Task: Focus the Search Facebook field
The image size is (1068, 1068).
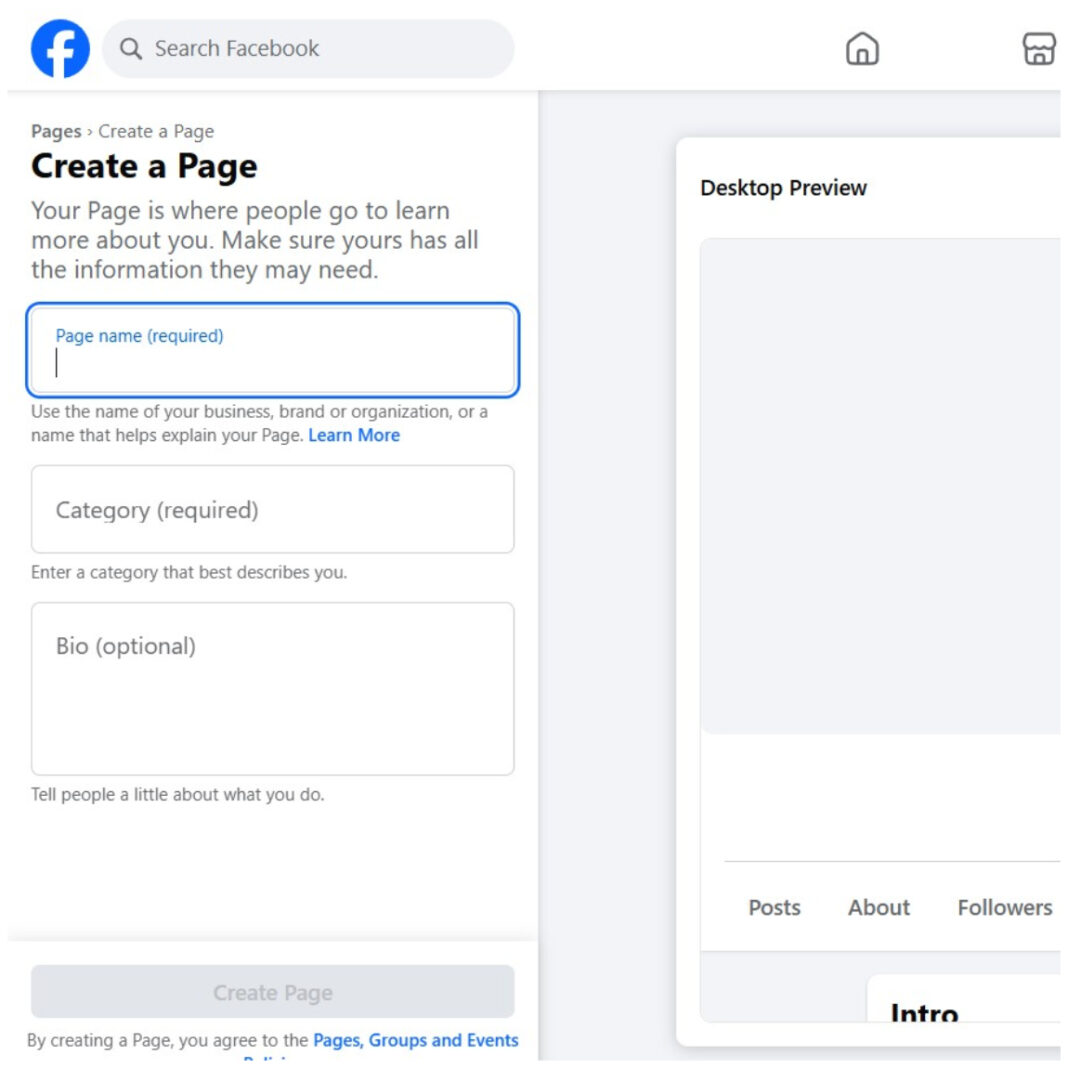Action: 320,49
